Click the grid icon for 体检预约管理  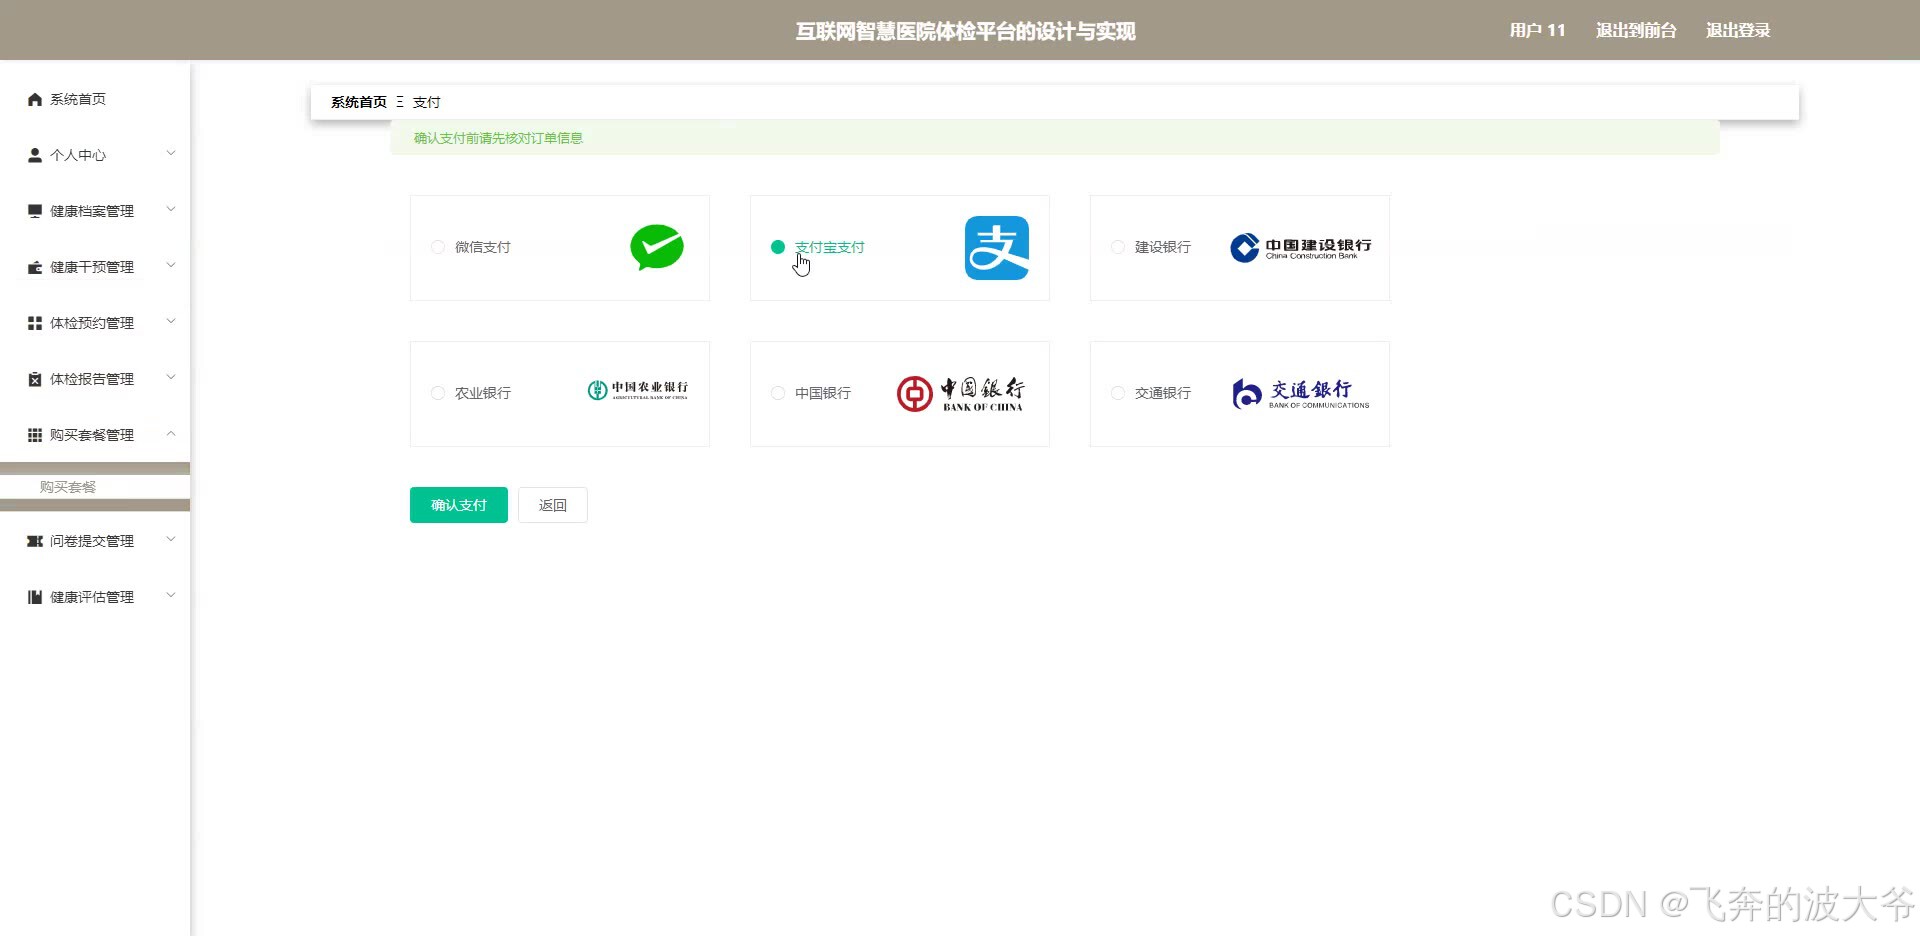pyautogui.click(x=35, y=323)
